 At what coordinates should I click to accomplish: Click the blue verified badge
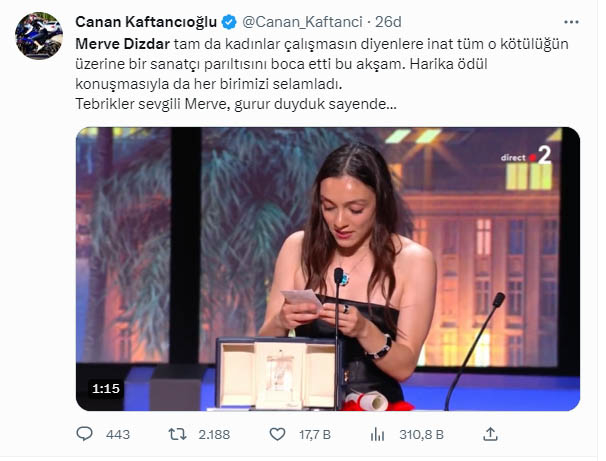(x=228, y=21)
